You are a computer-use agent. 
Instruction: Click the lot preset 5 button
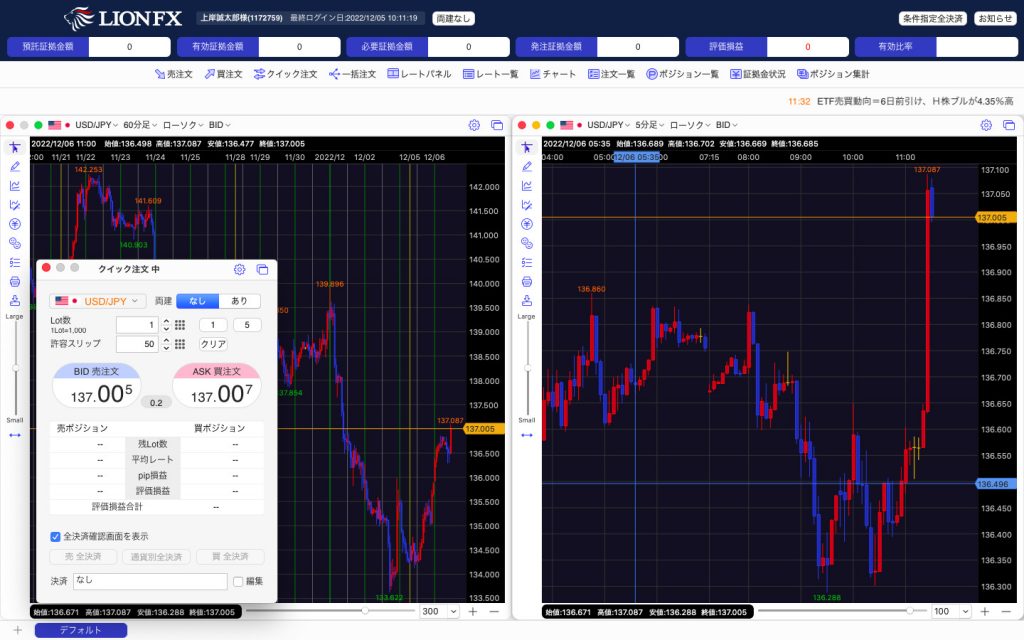247,325
